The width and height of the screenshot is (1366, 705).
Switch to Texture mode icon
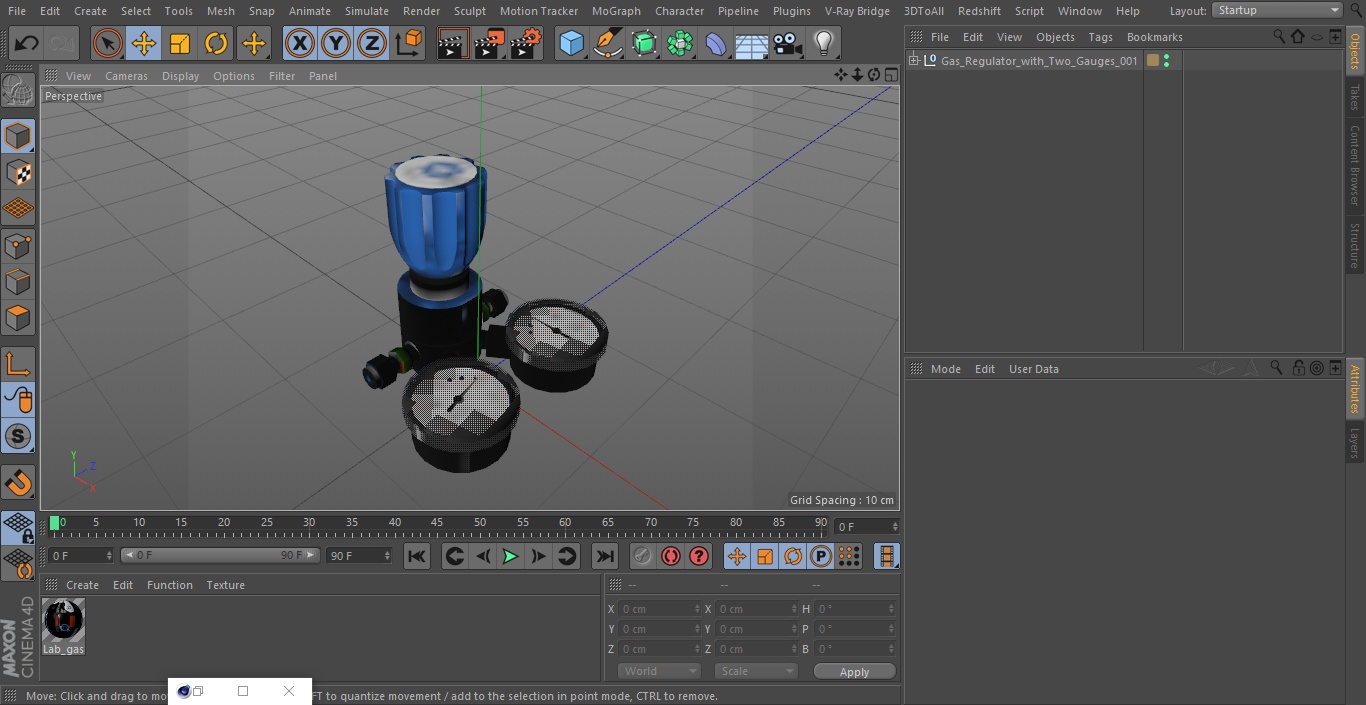coord(18,172)
